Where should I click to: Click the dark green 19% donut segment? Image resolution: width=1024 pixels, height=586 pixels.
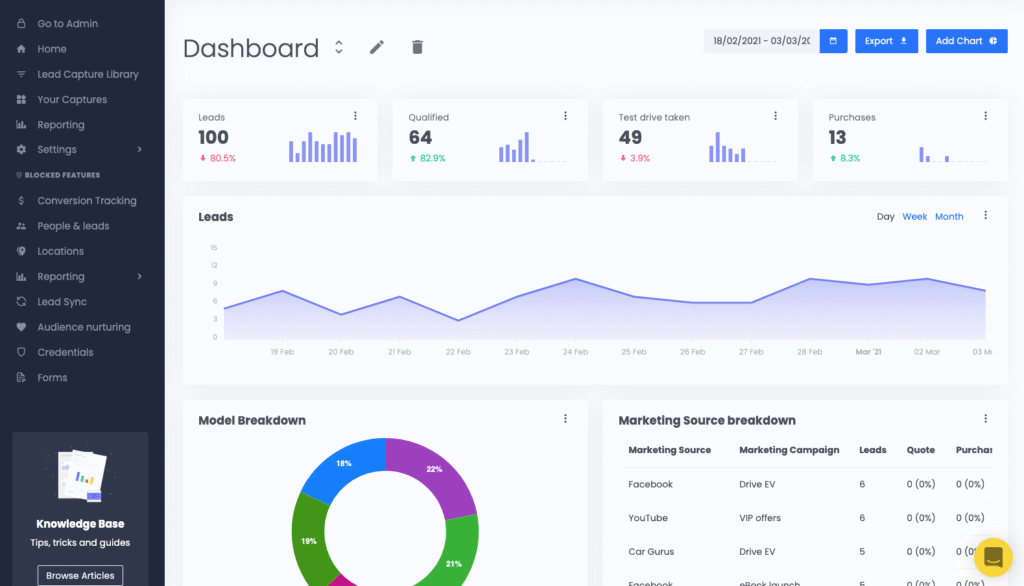click(x=308, y=540)
